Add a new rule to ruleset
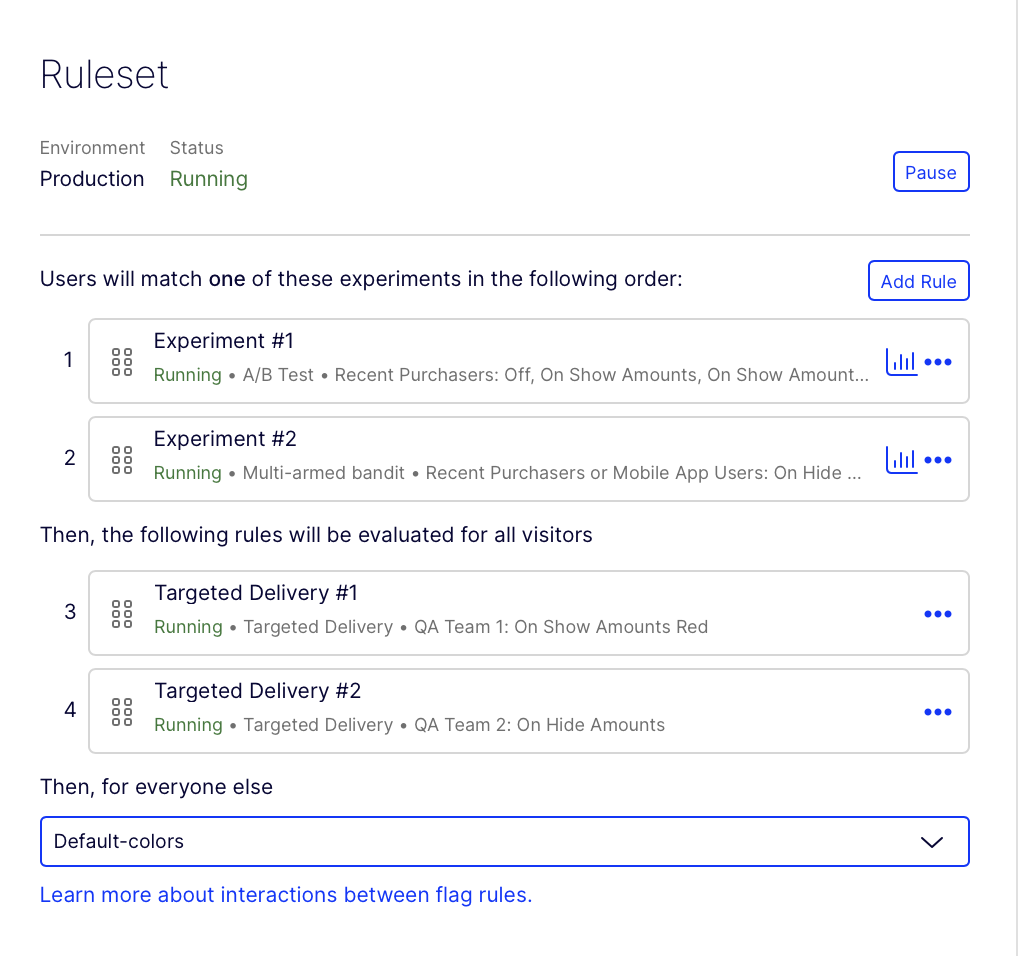Viewport: 1018px width, 956px height. point(918,281)
